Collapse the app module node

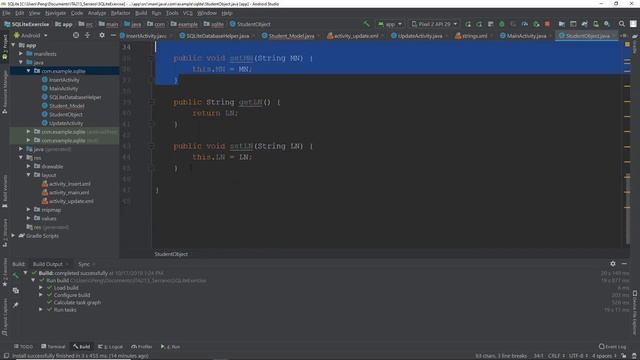(13, 45)
